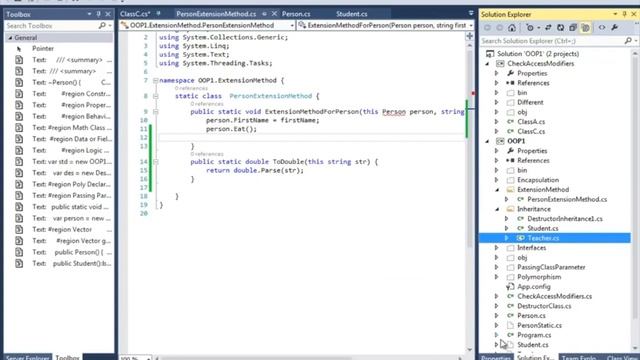This screenshot has height=360, width=640.
Task: Collapse the OOP1 project node
Action: pyautogui.click(x=487, y=141)
